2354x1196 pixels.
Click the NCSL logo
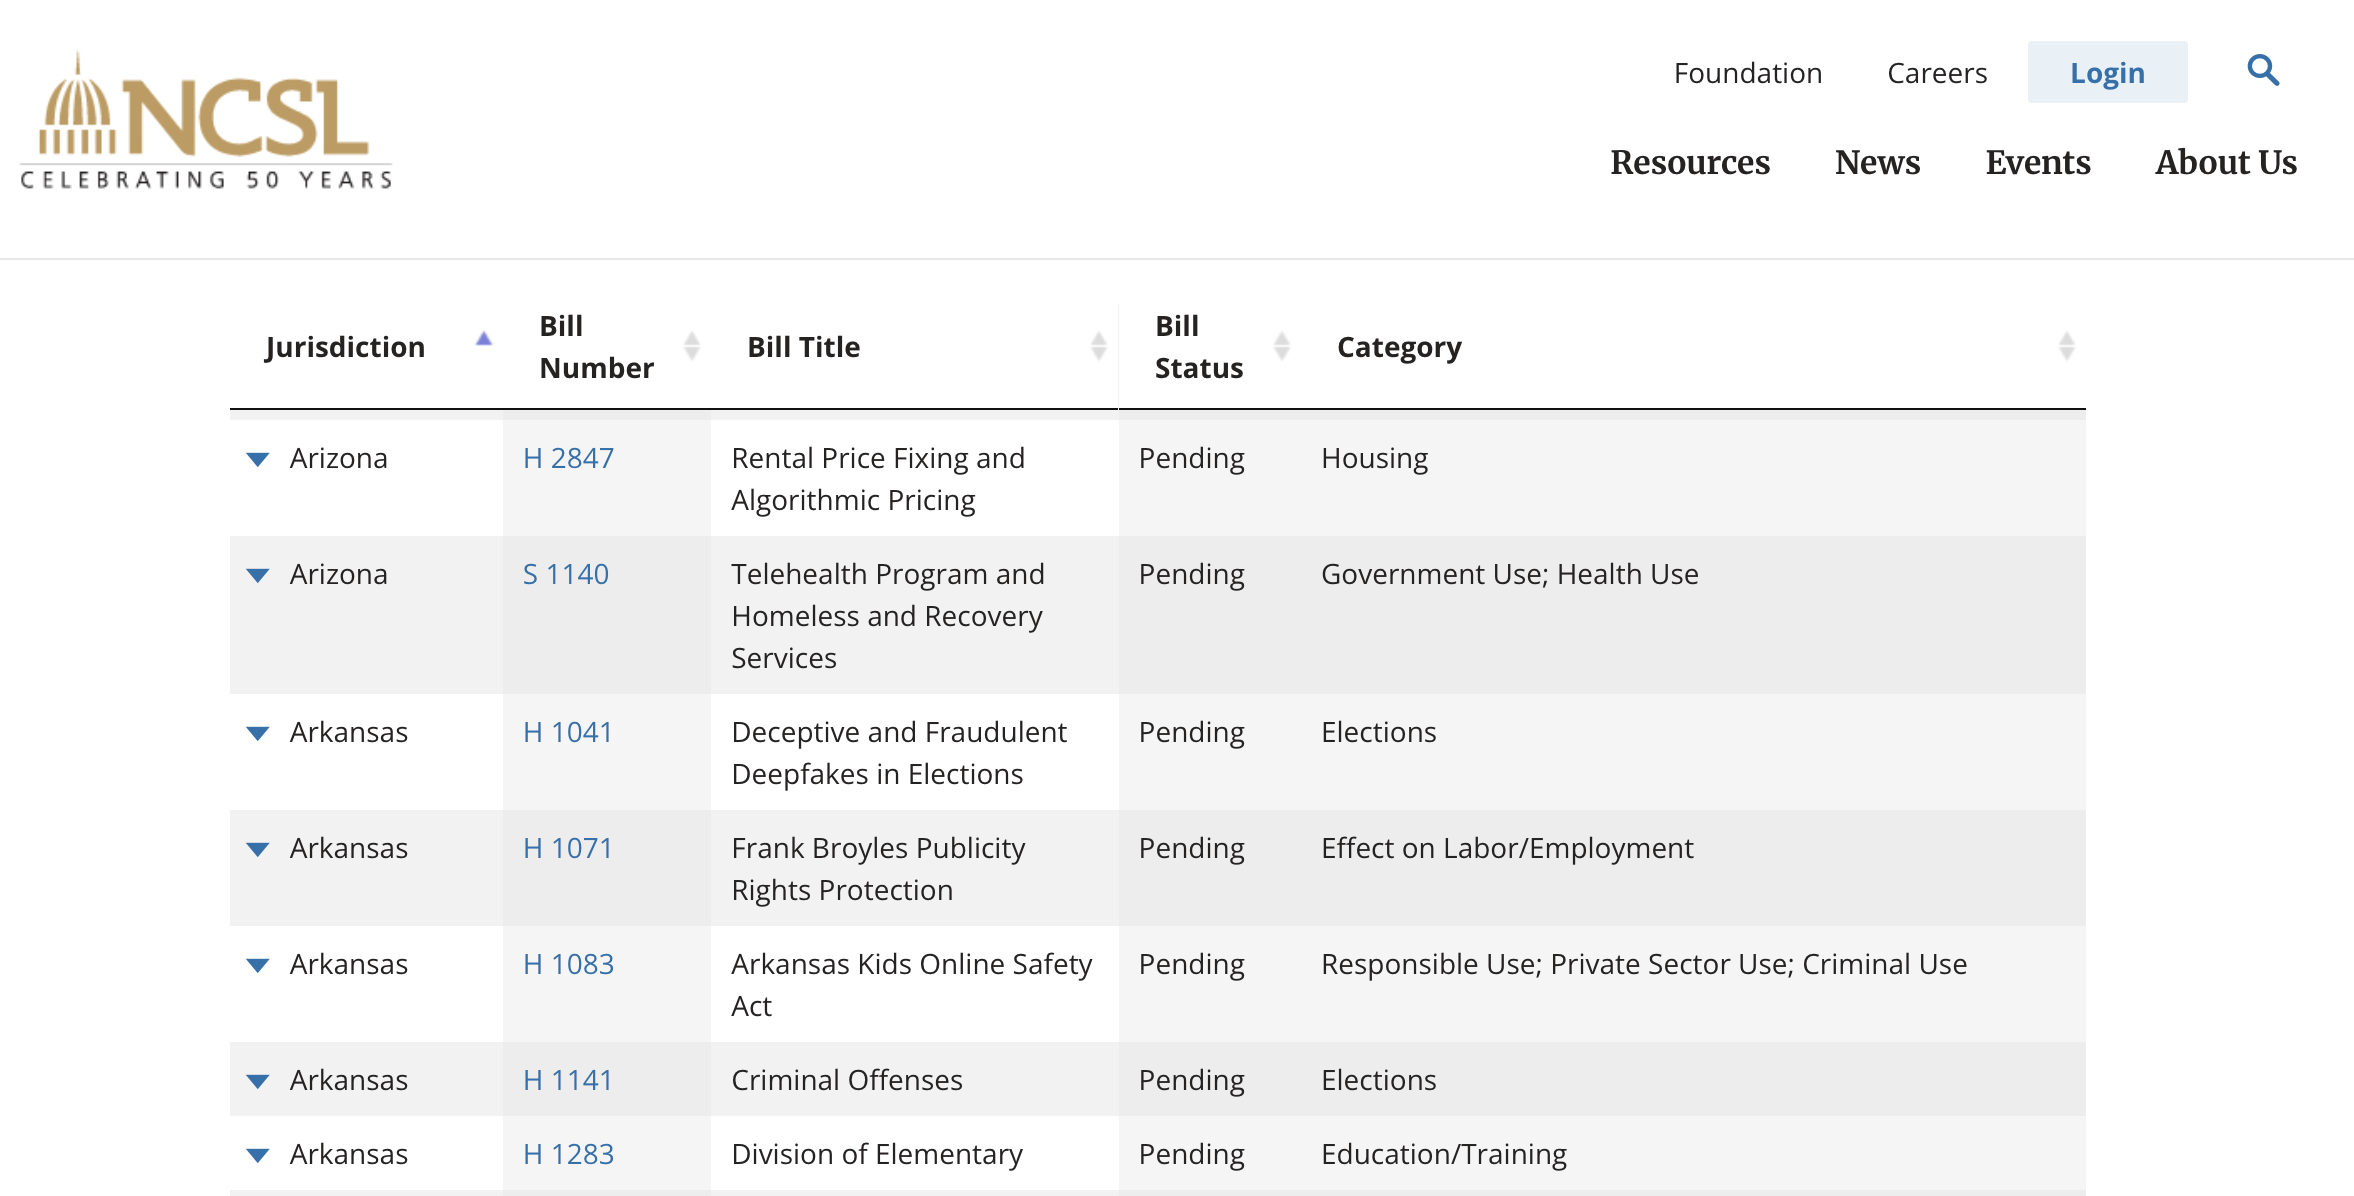(x=206, y=121)
